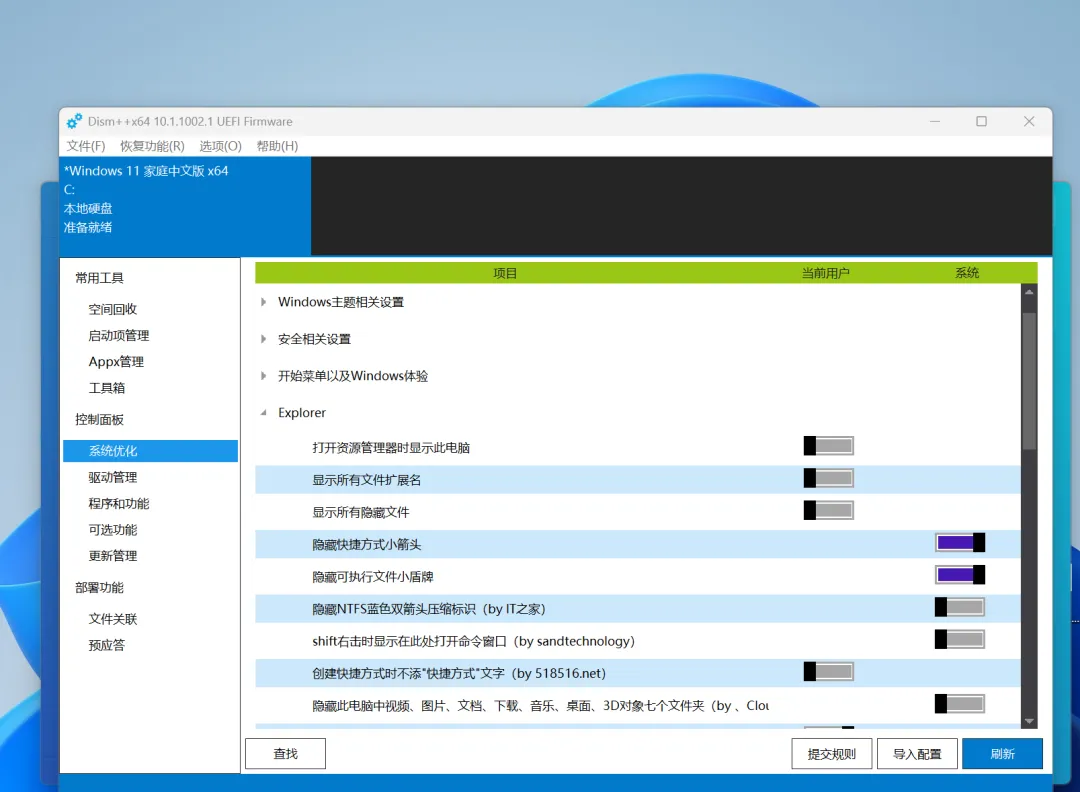Viewport: 1080px width, 792px height.
Task: Select the Windows 11 家庭中文版 x64 image tile
Action: pos(186,206)
